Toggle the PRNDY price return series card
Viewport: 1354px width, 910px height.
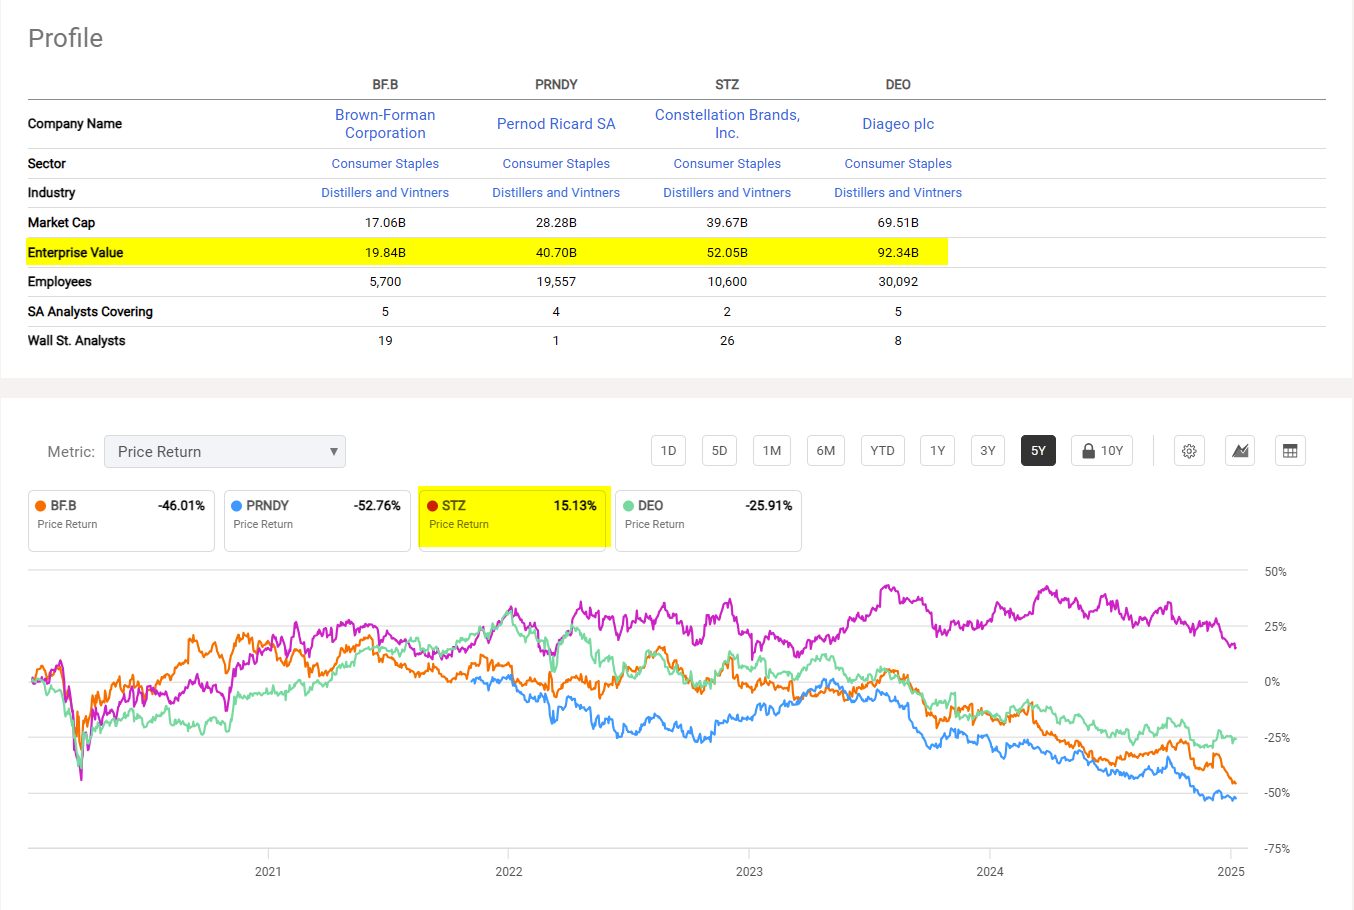(x=317, y=520)
